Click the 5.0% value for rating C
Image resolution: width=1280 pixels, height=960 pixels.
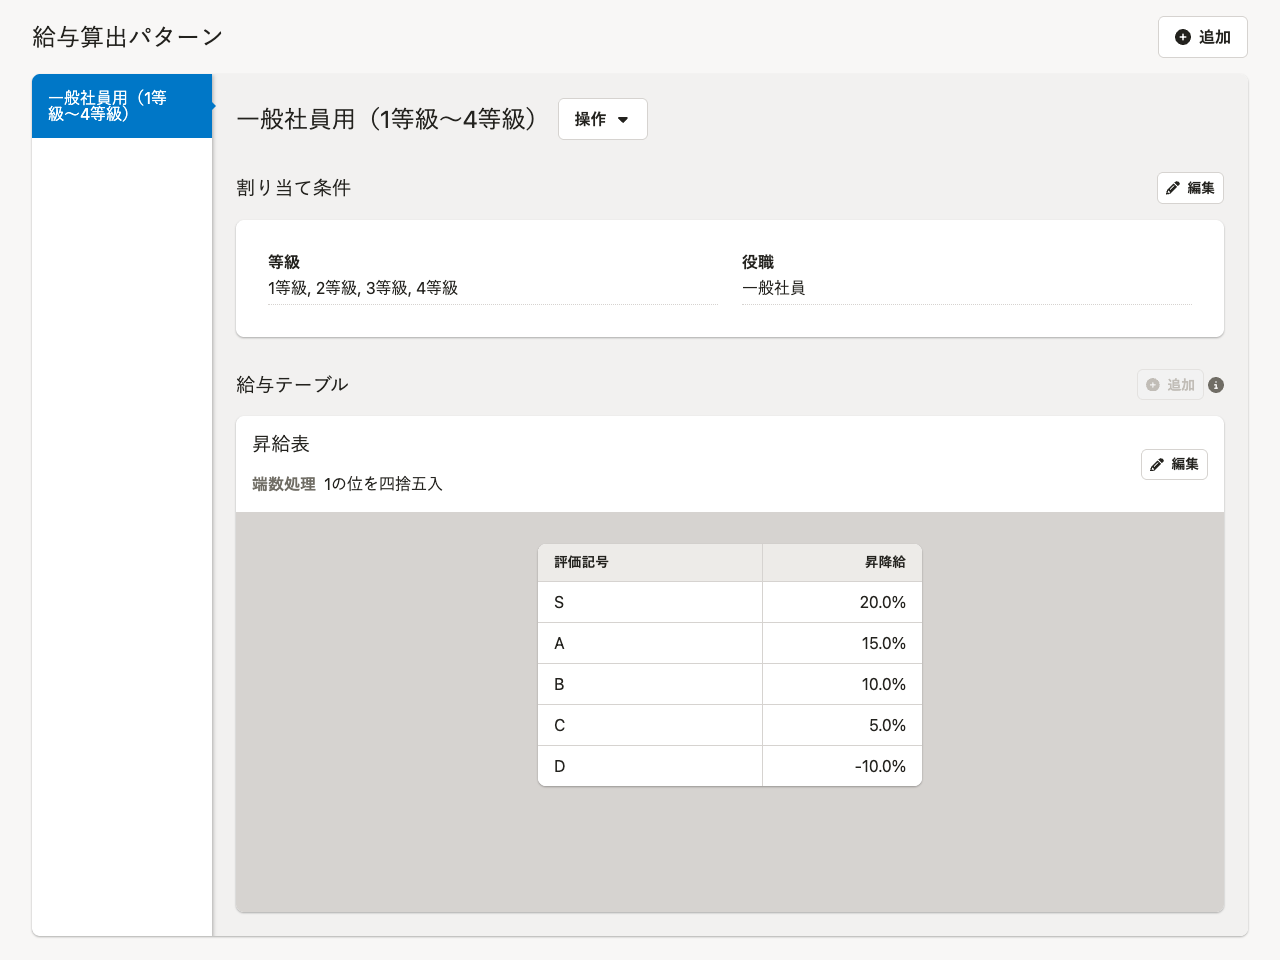point(886,725)
